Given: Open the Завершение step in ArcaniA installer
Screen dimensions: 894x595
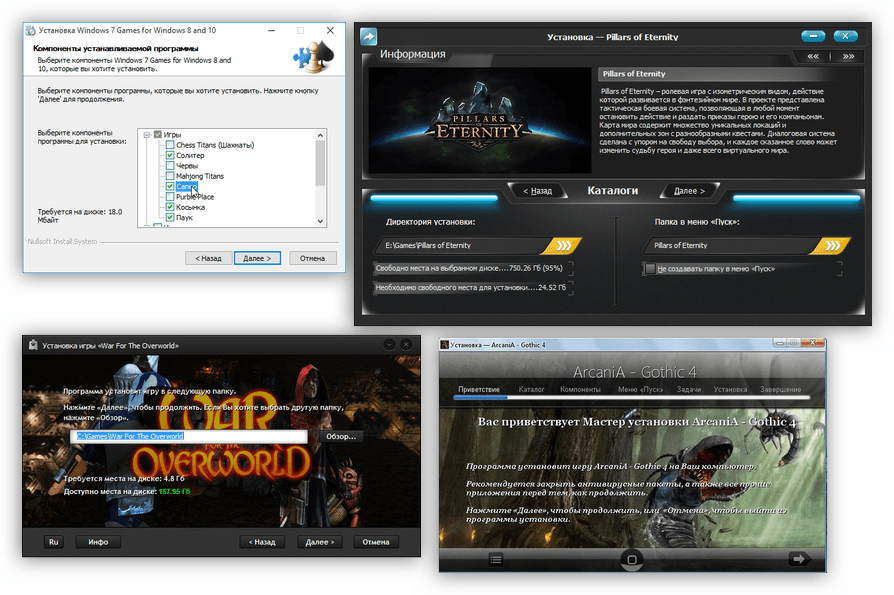Looking at the screenshot, I should (x=781, y=390).
